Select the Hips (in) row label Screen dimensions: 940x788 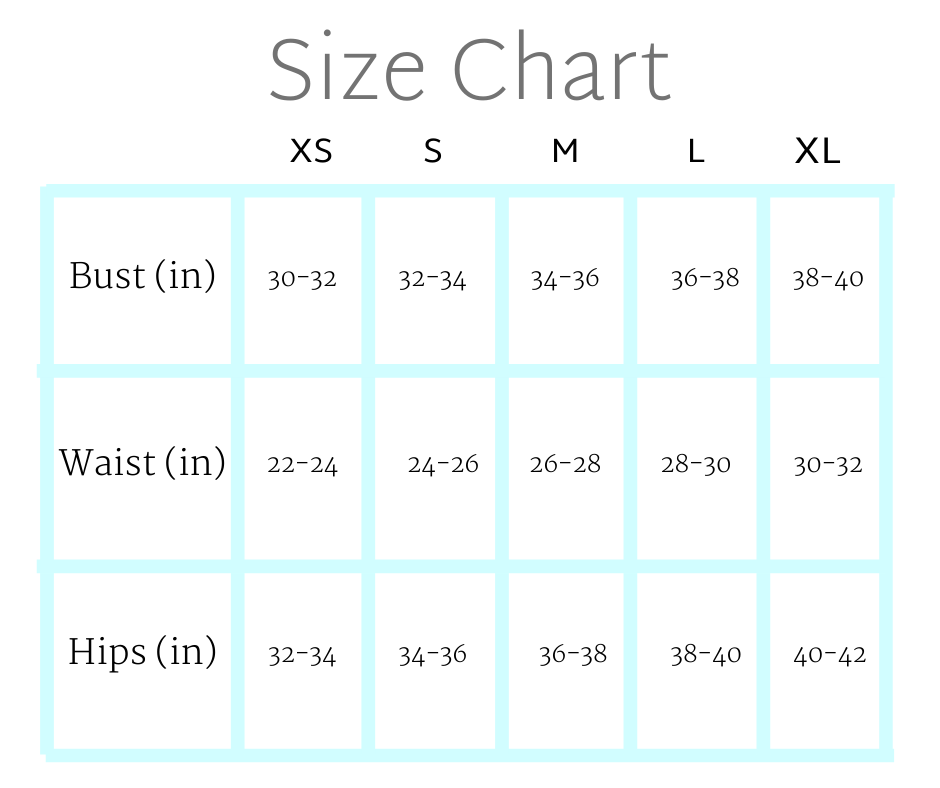[142, 652]
